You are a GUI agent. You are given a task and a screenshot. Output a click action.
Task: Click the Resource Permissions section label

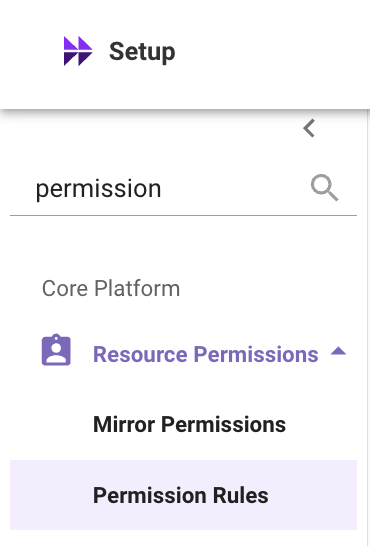pyautogui.click(x=206, y=354)
